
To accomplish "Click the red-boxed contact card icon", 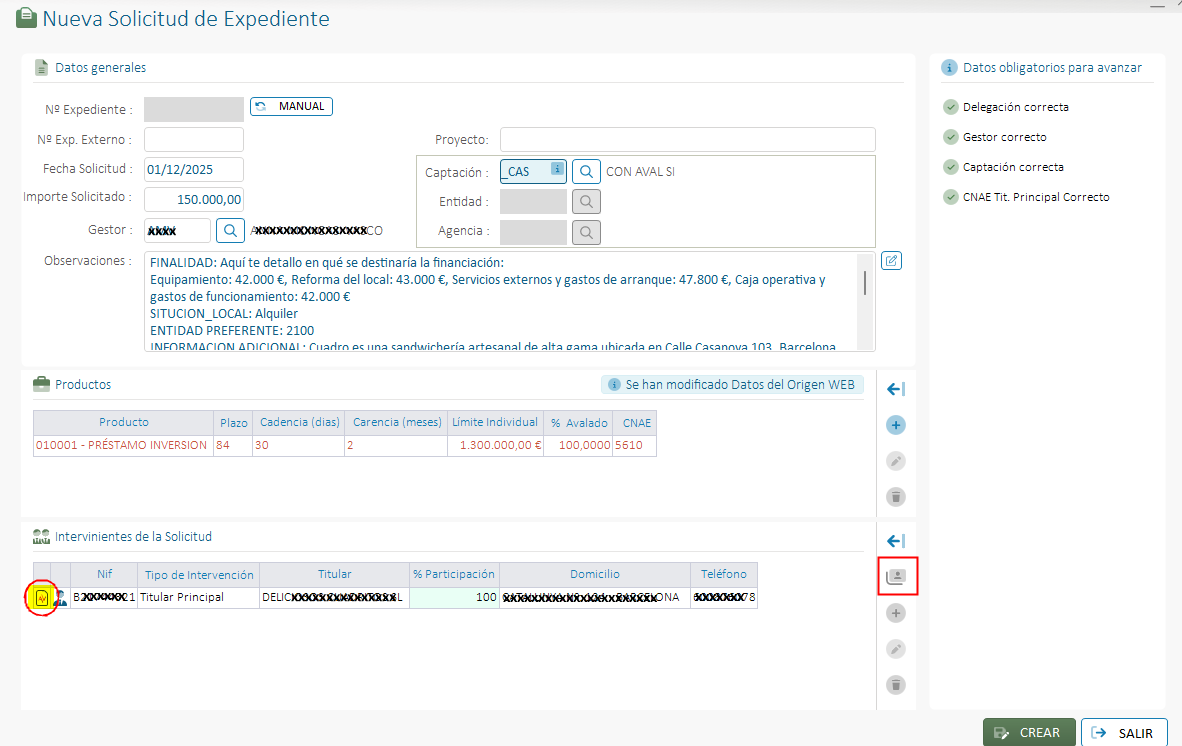I will pos(897,577).
